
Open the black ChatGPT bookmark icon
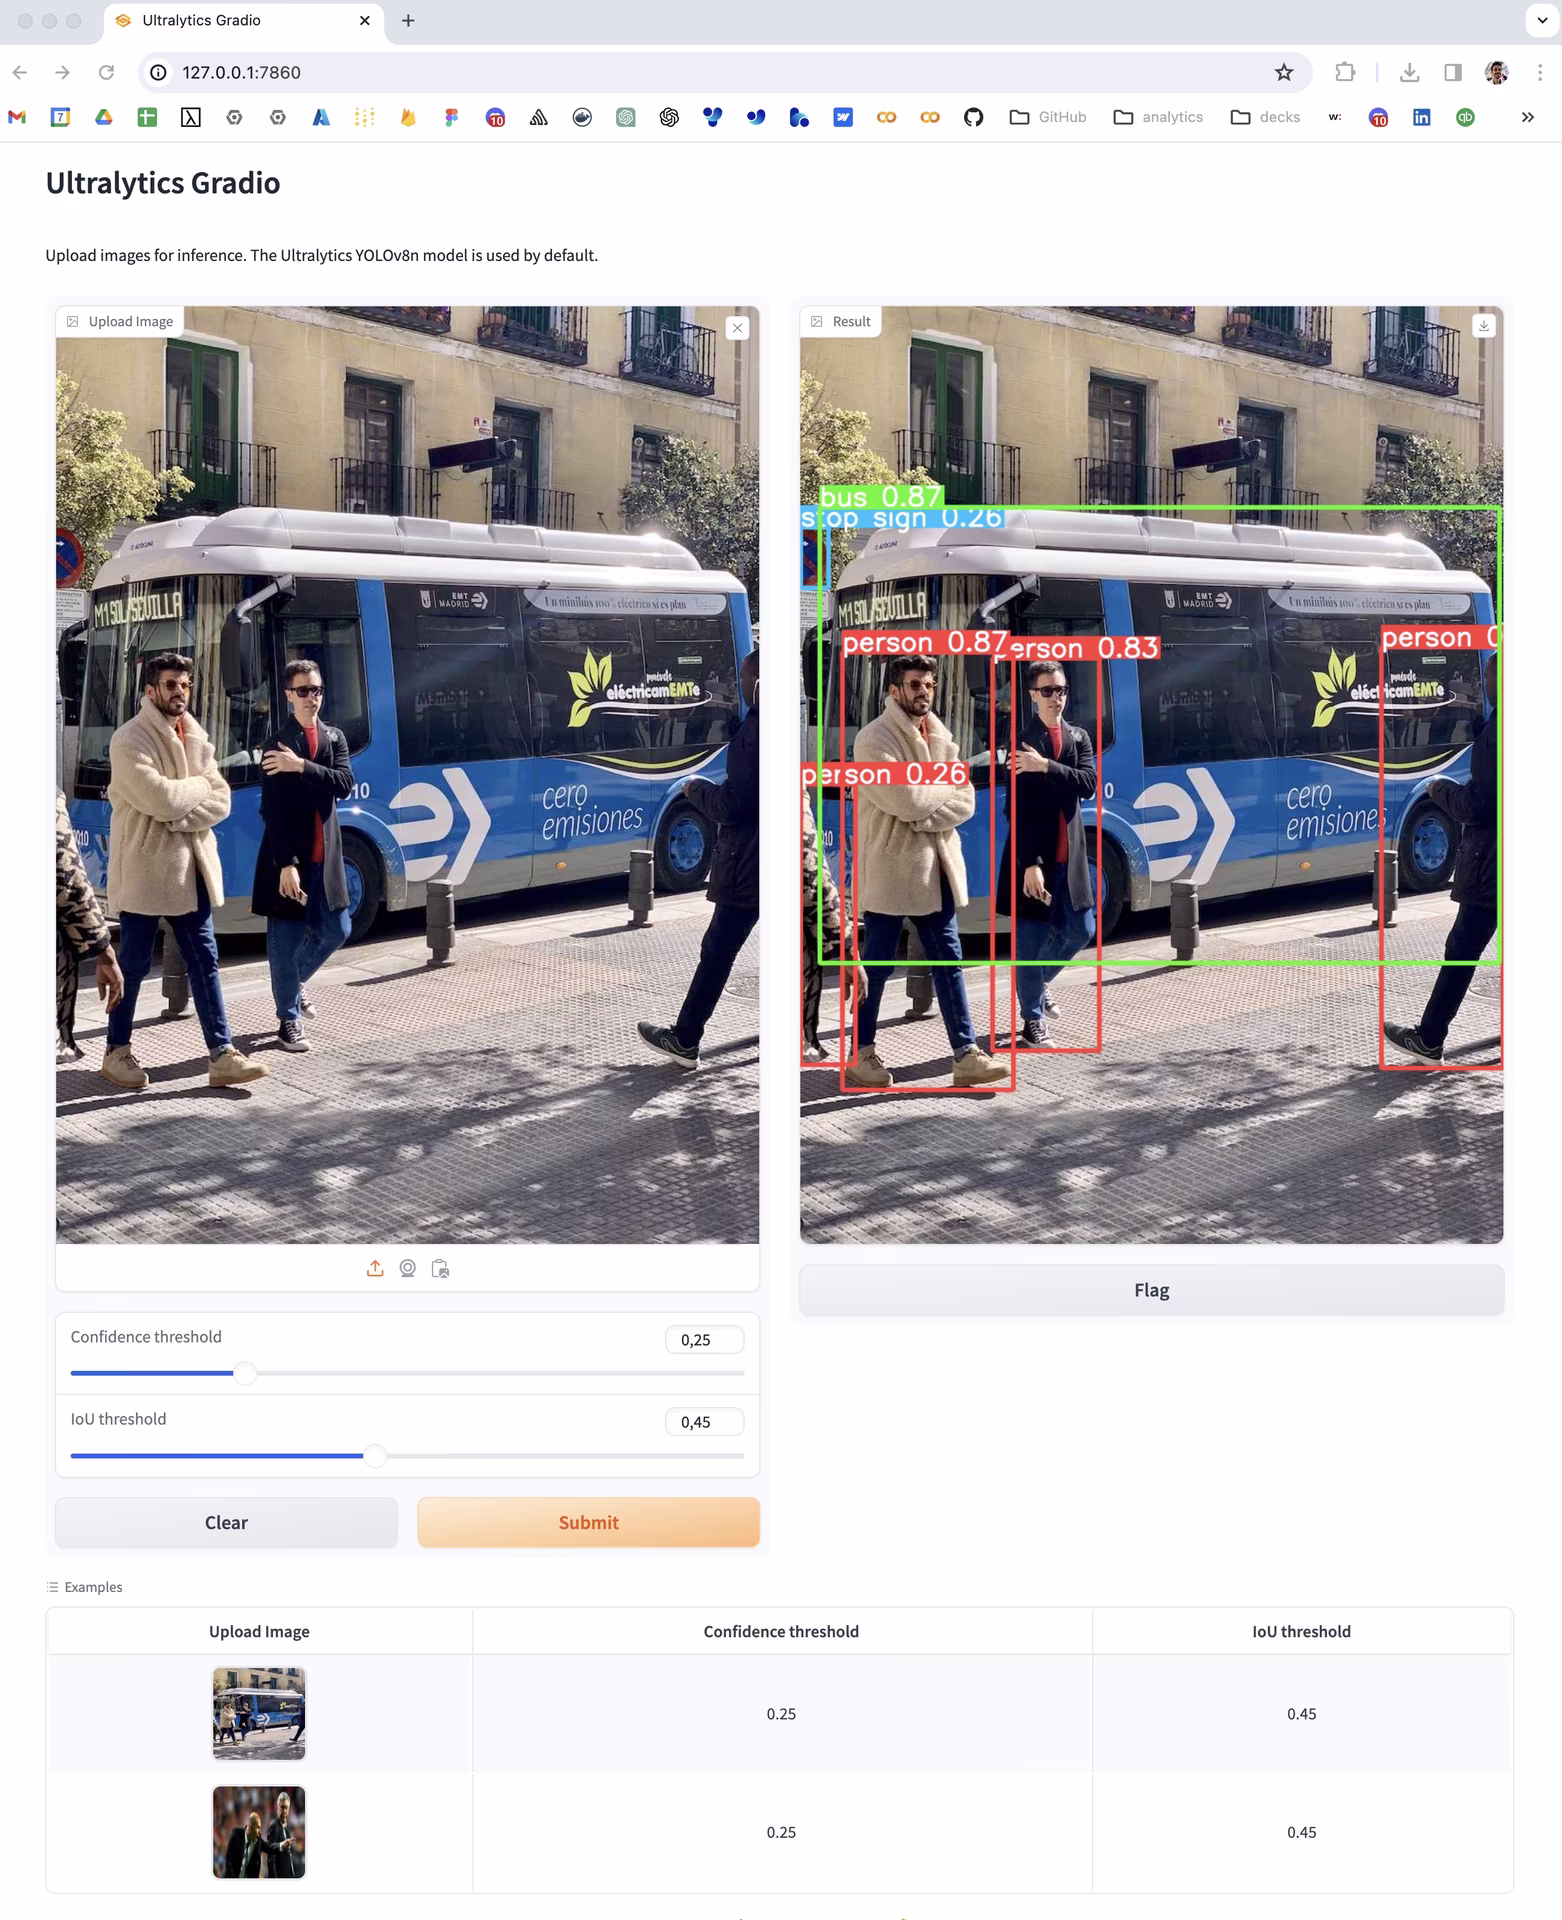(669, 117)
